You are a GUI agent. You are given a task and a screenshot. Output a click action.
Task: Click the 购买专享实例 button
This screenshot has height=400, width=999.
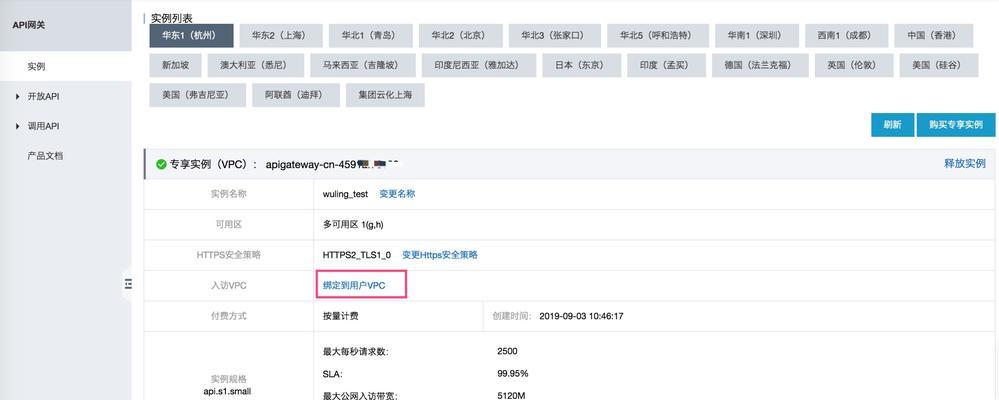[956, 125]
